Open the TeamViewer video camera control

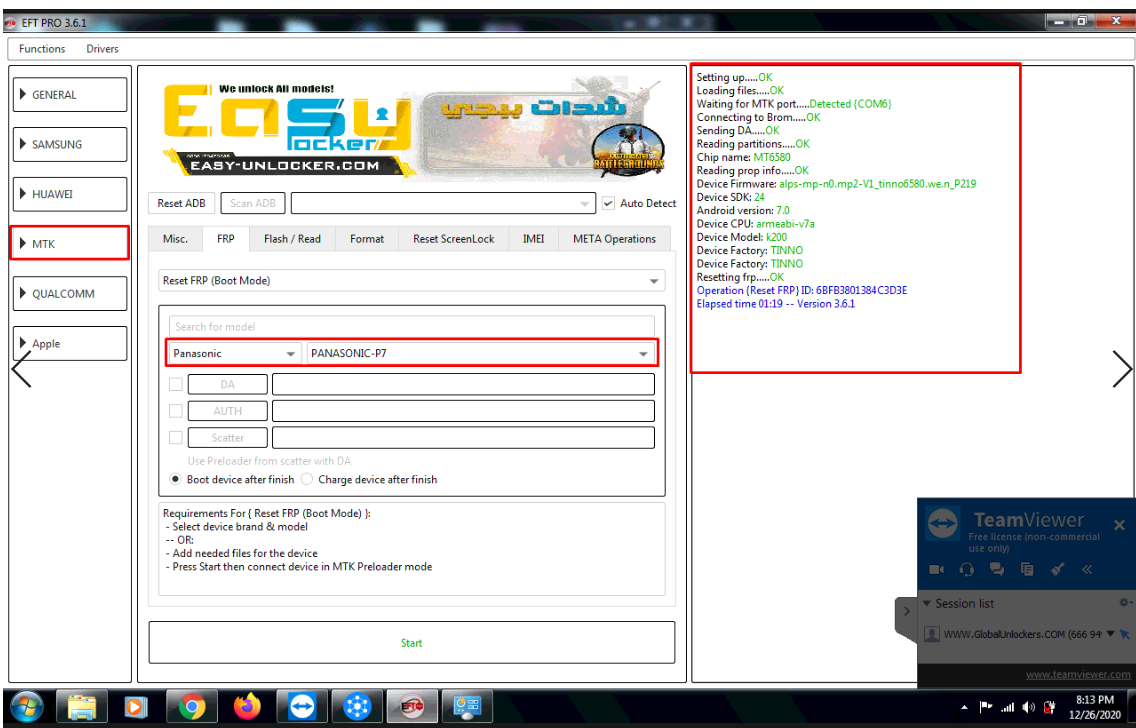pyautogui.click(x=936, y=569)
